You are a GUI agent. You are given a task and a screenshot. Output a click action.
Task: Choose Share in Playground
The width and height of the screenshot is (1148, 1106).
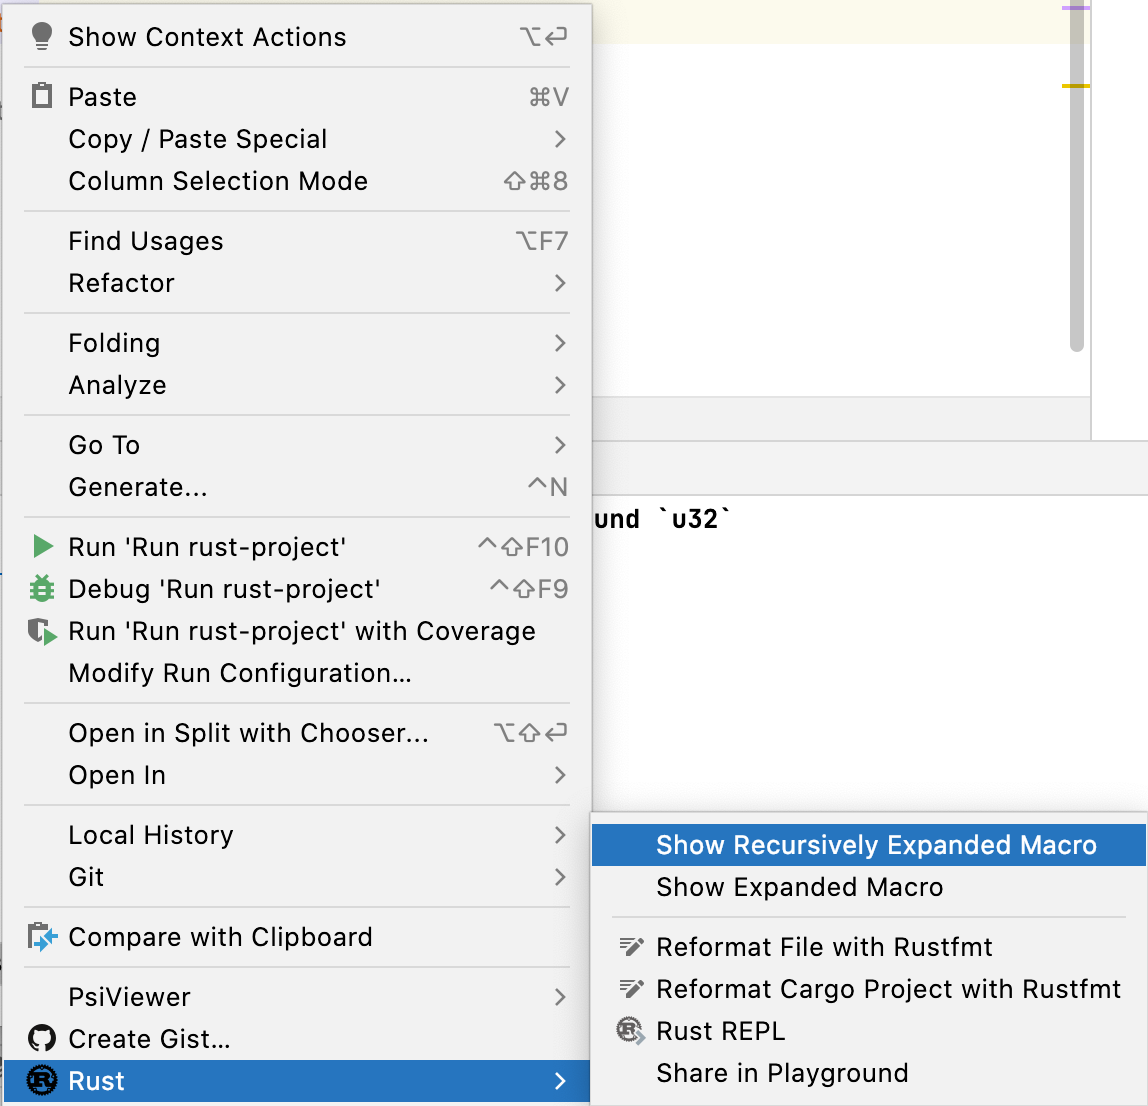[782, 1072]
